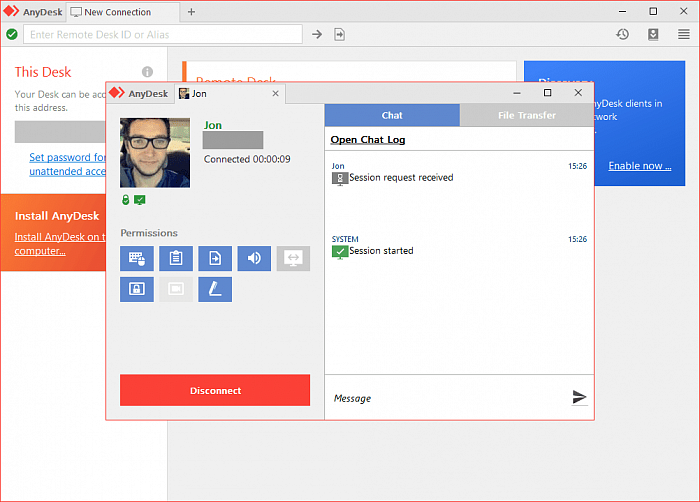Image resolution: width=700 pixels, height=502 pixels.
Task: Click the send message arrow icon
Action: pos(579,398)
